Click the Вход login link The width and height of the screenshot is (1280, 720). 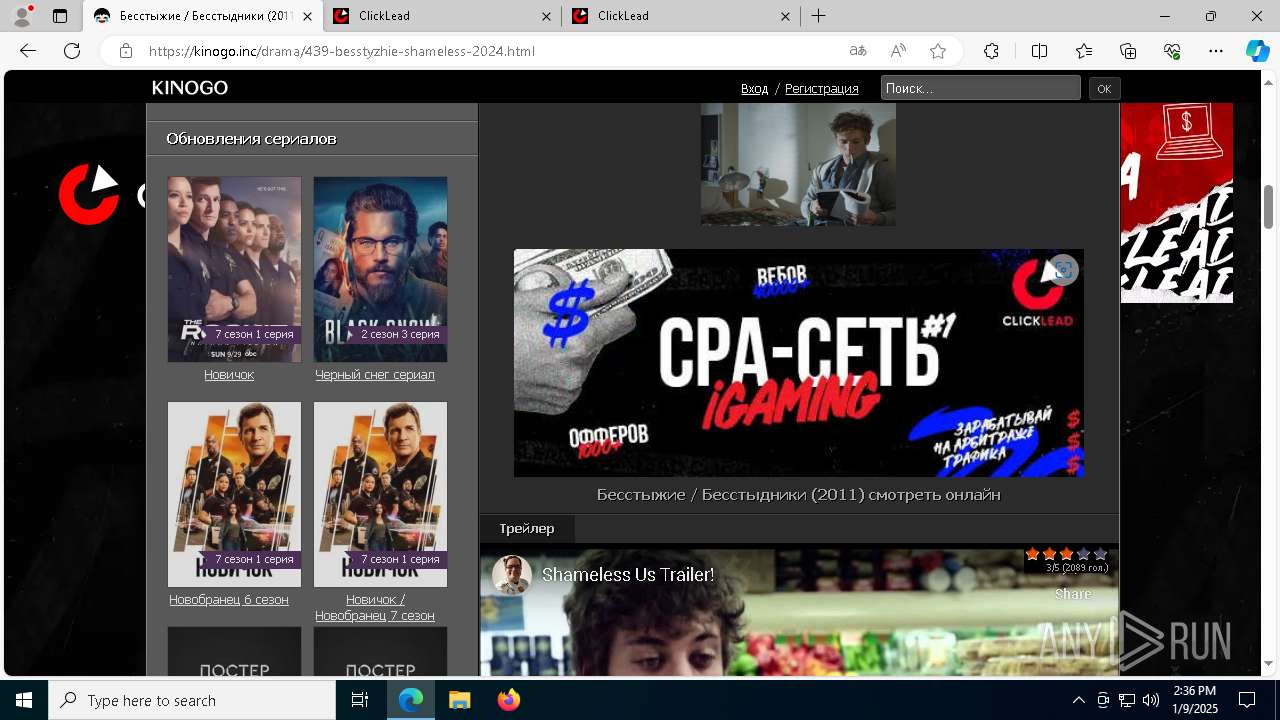coord(754,89)
